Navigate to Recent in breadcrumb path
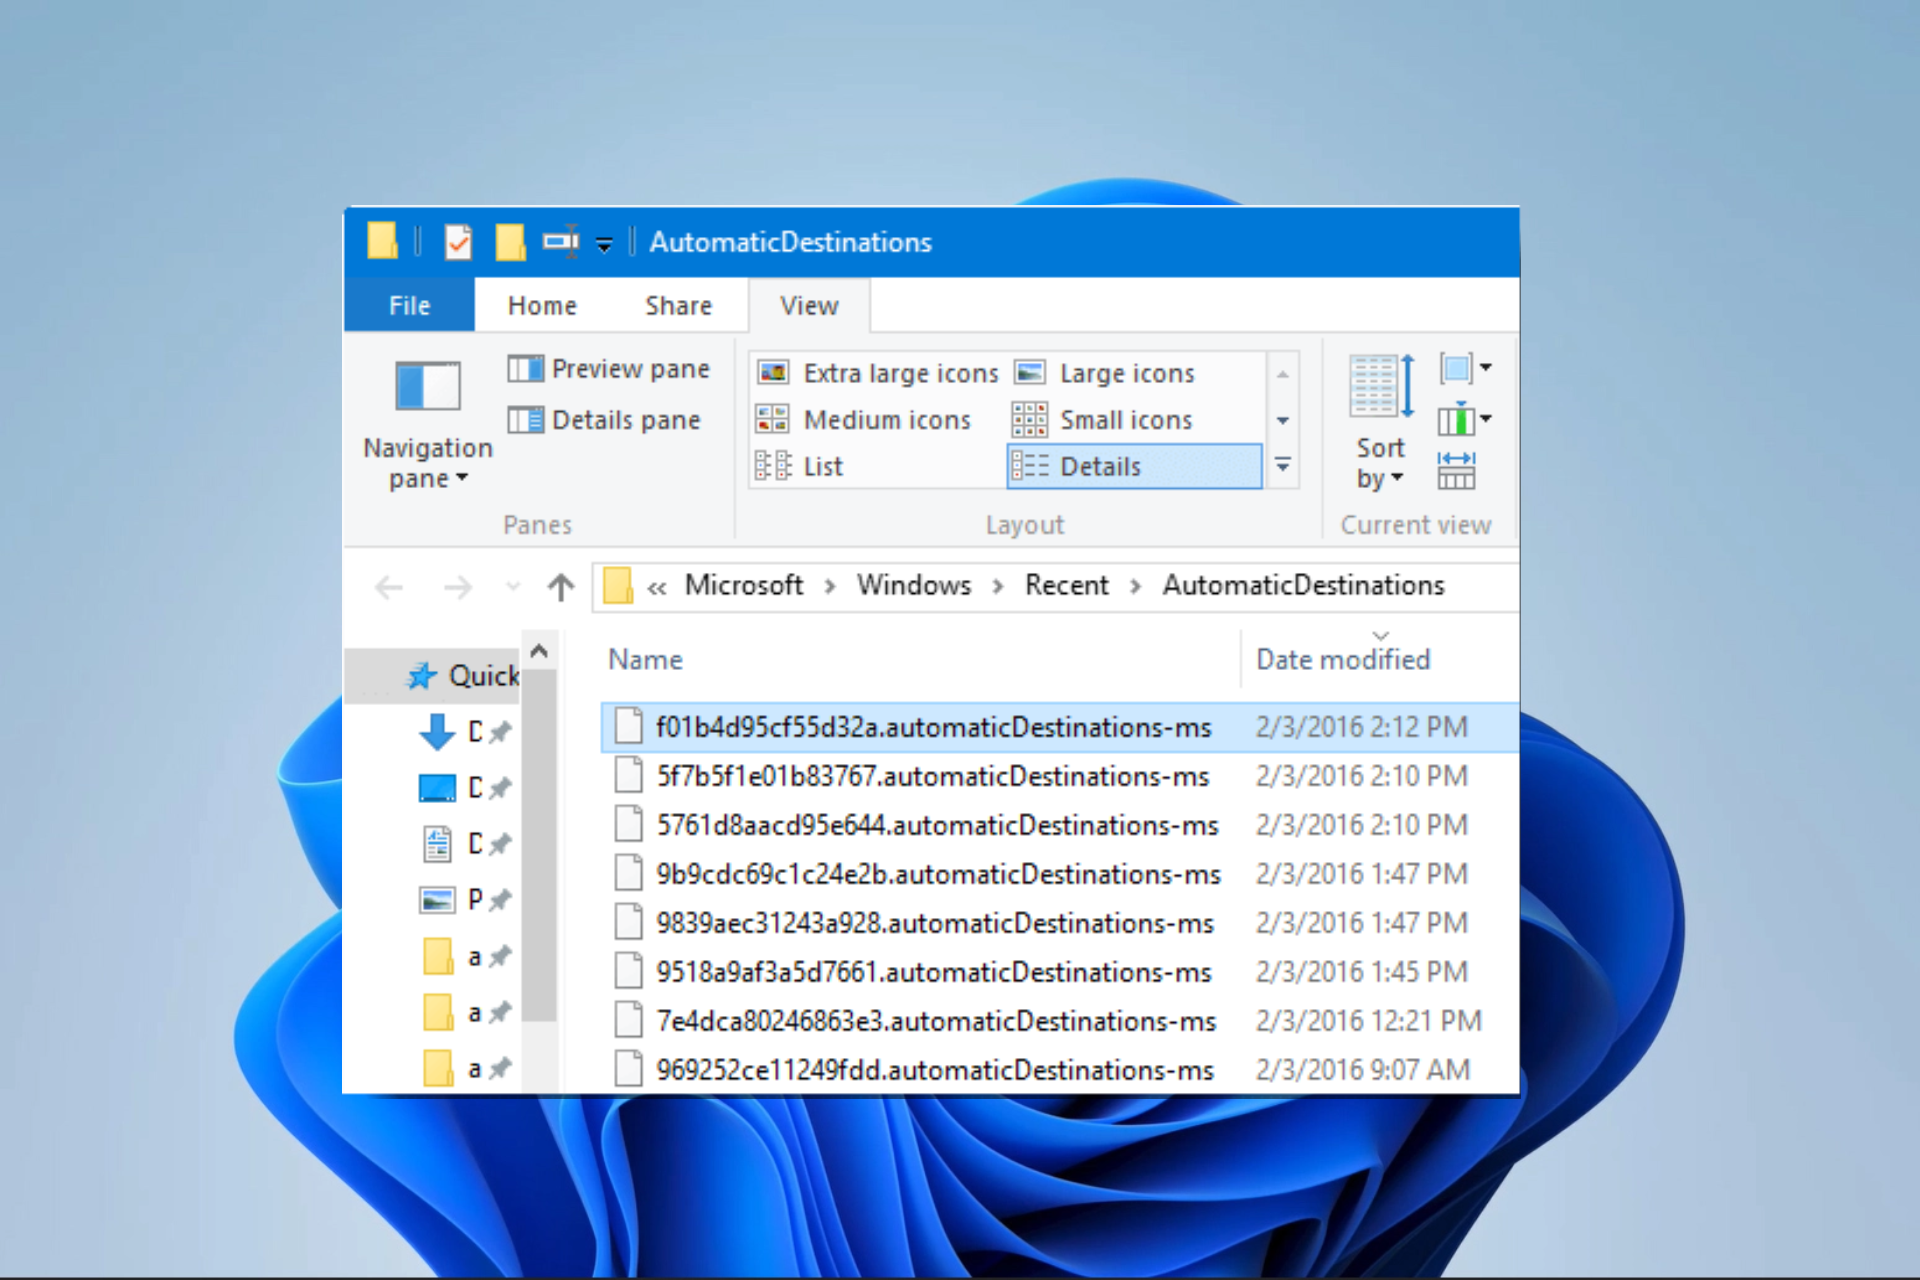 point(1066,585)
